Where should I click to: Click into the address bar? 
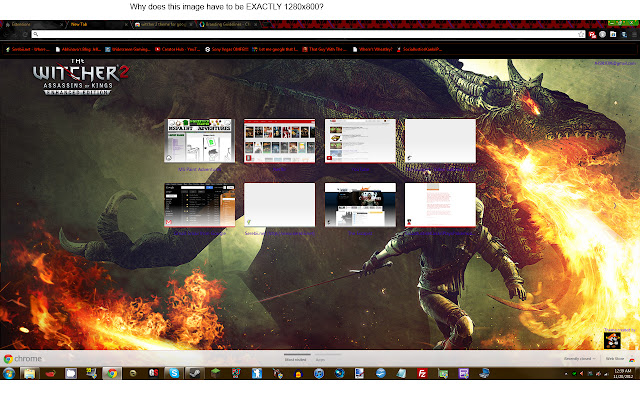click(300, 34)
